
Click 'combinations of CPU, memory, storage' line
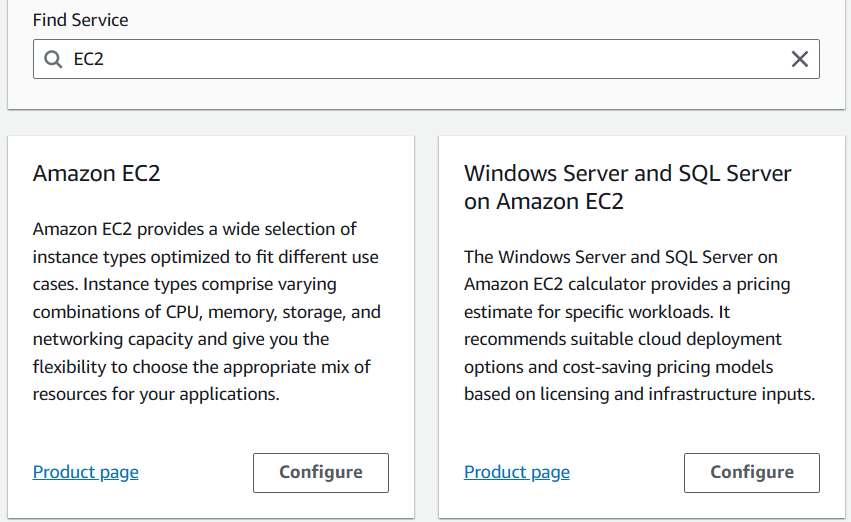[207, 312]
